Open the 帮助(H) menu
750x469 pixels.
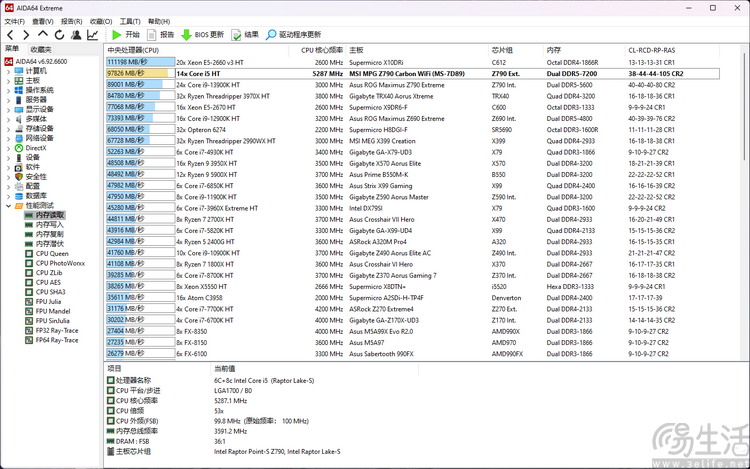[159, 22]
